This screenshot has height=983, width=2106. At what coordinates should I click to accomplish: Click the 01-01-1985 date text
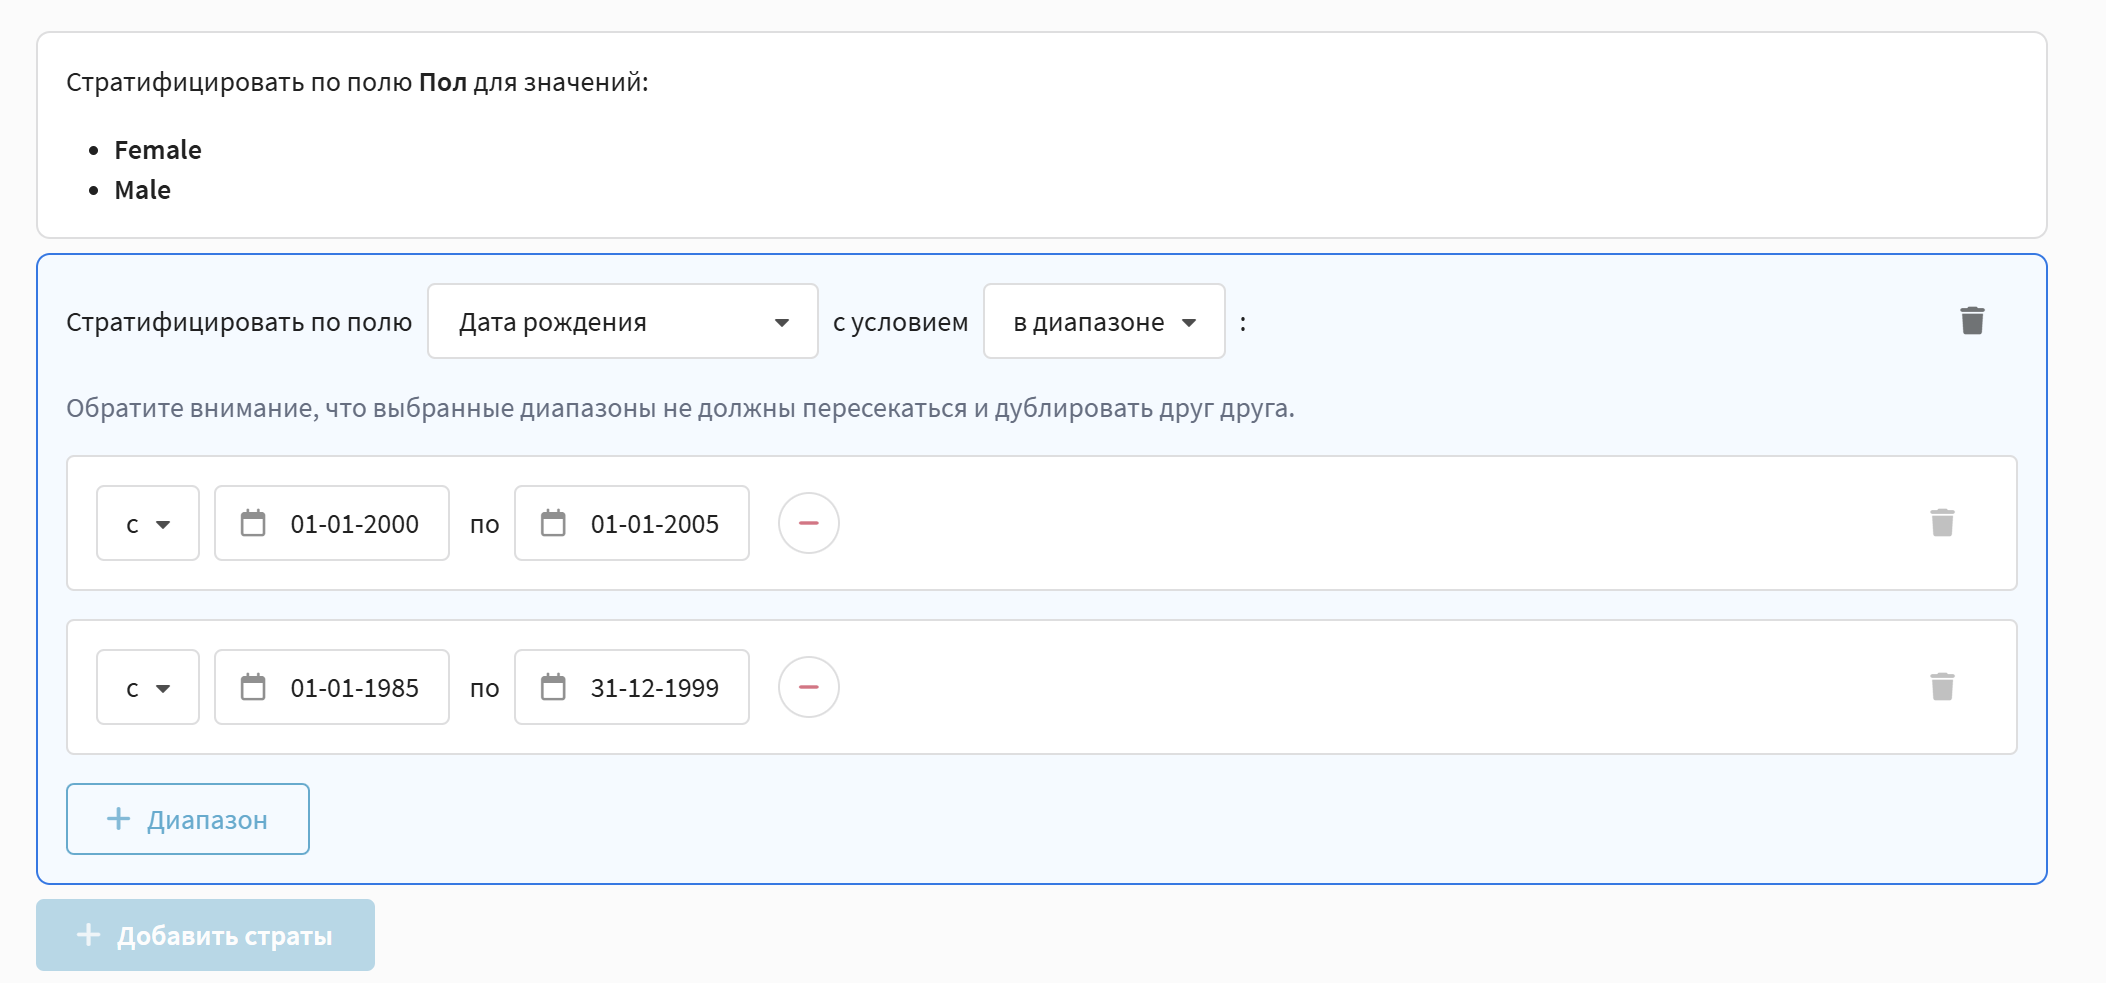point(354,688)
